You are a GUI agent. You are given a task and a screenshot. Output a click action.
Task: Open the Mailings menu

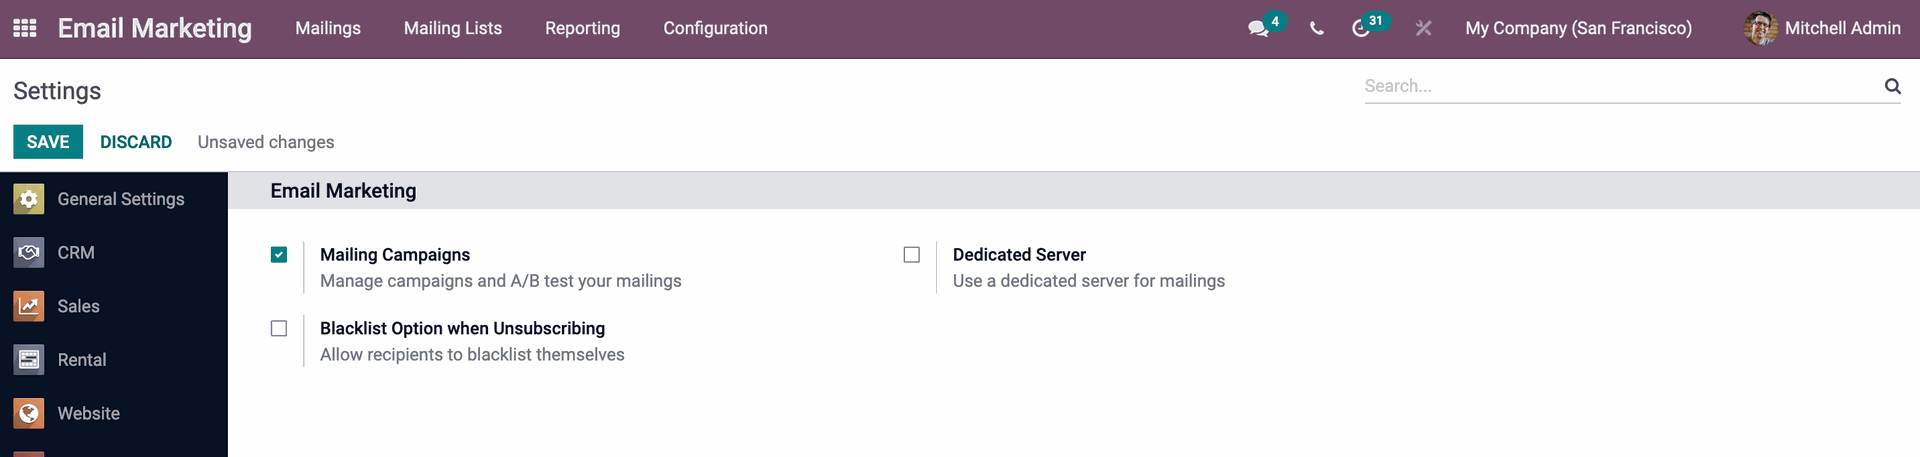pos(328,28)
